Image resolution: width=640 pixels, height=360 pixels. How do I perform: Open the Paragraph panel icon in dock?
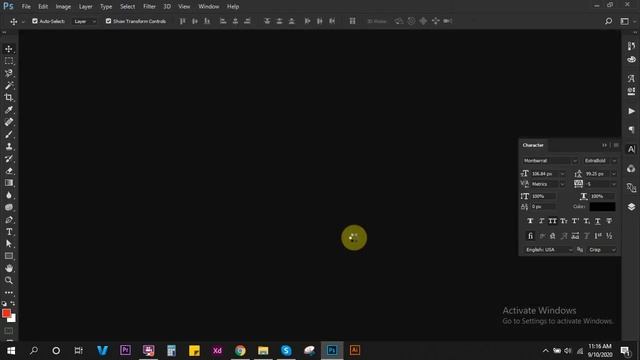coord(631,130)
